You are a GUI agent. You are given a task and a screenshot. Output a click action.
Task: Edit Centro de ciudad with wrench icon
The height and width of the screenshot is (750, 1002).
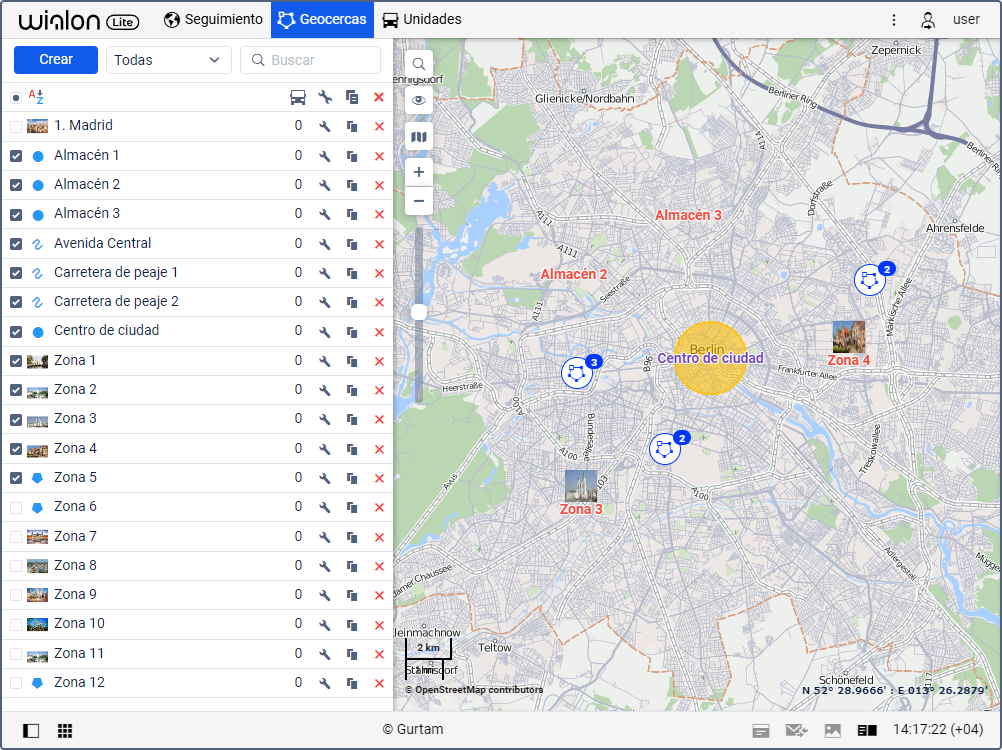click(325, 332)
